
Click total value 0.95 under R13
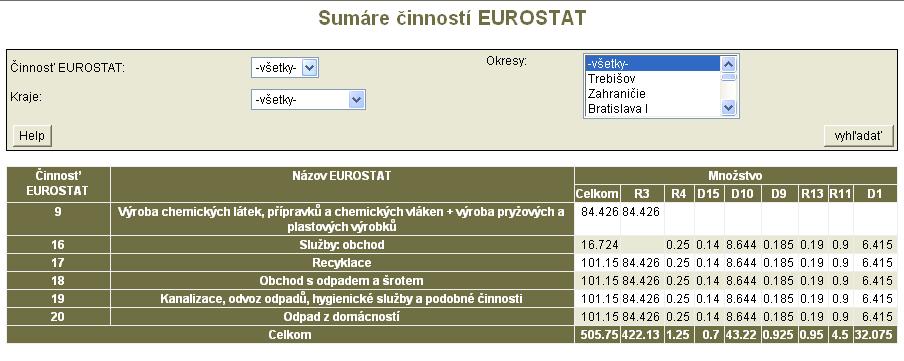click(x=812, y=334)
